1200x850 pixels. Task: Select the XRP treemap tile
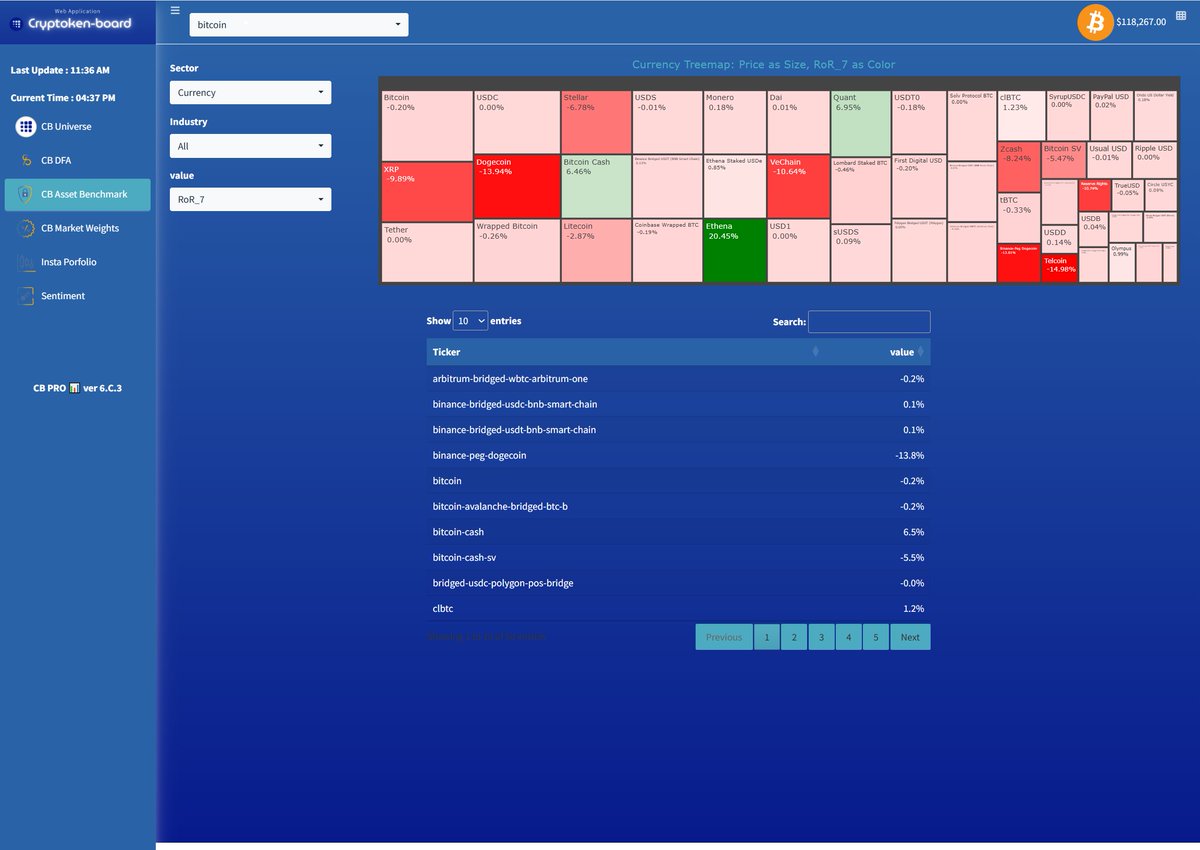click(x=427, y=191)
